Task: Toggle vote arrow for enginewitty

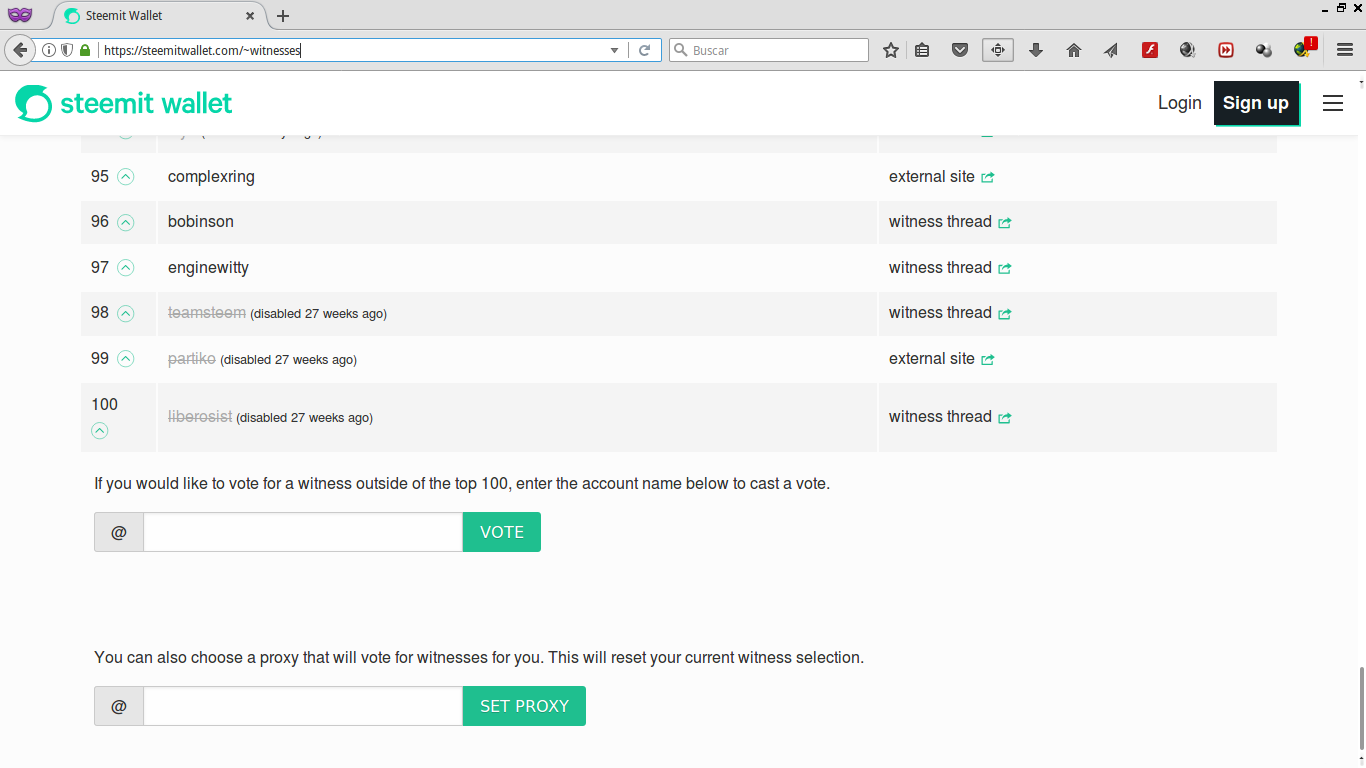Action: coord(125,268)
